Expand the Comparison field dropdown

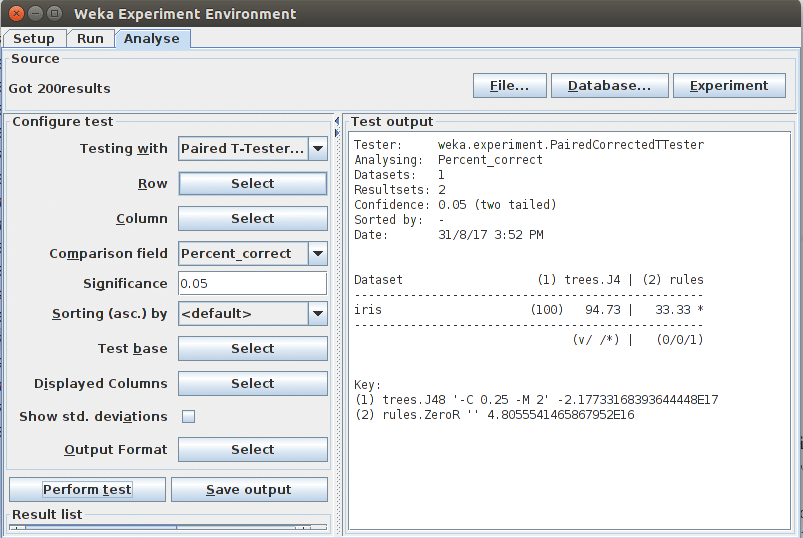(x=317, y=254)
